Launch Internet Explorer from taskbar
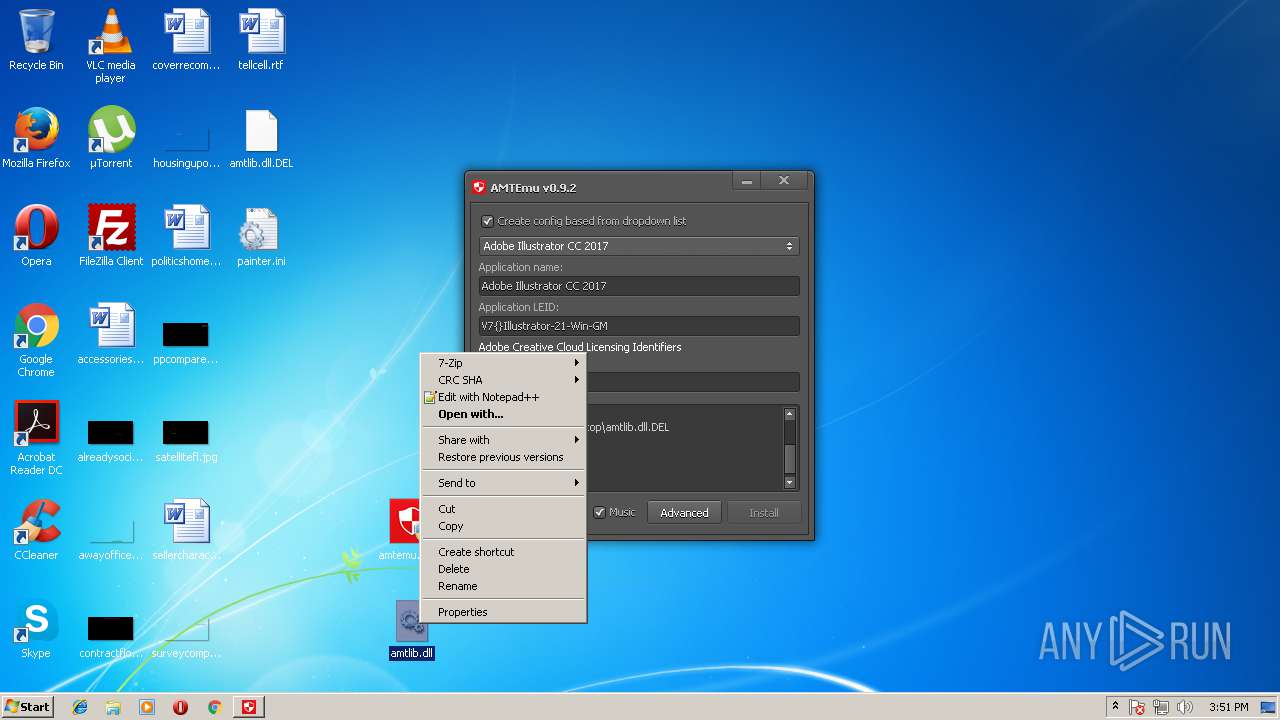1280x720 pixels. [80, 707]
